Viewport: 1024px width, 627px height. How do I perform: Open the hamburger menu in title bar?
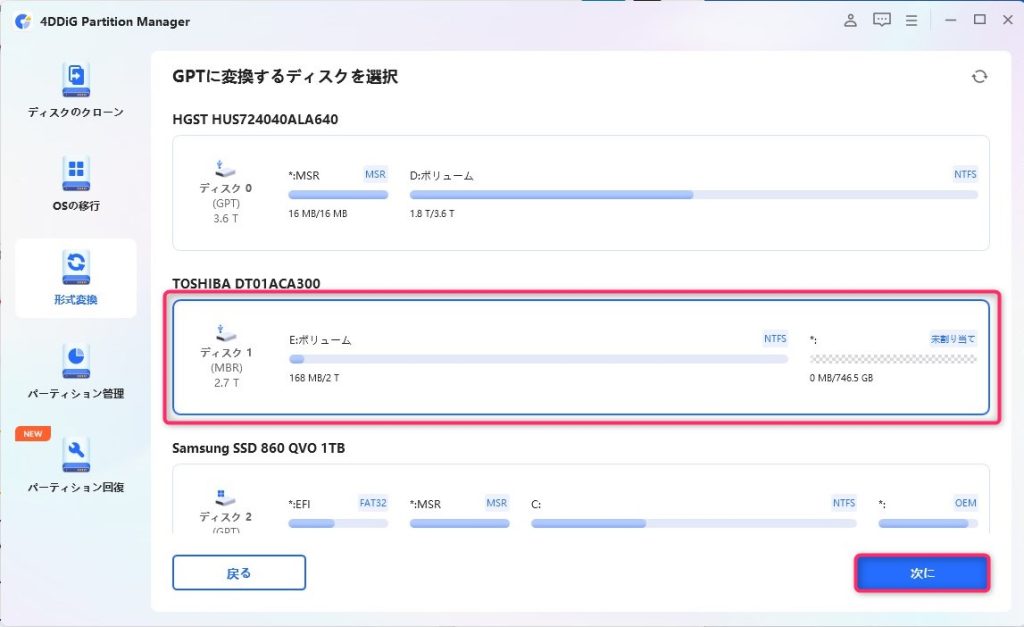tap(911, 20)
